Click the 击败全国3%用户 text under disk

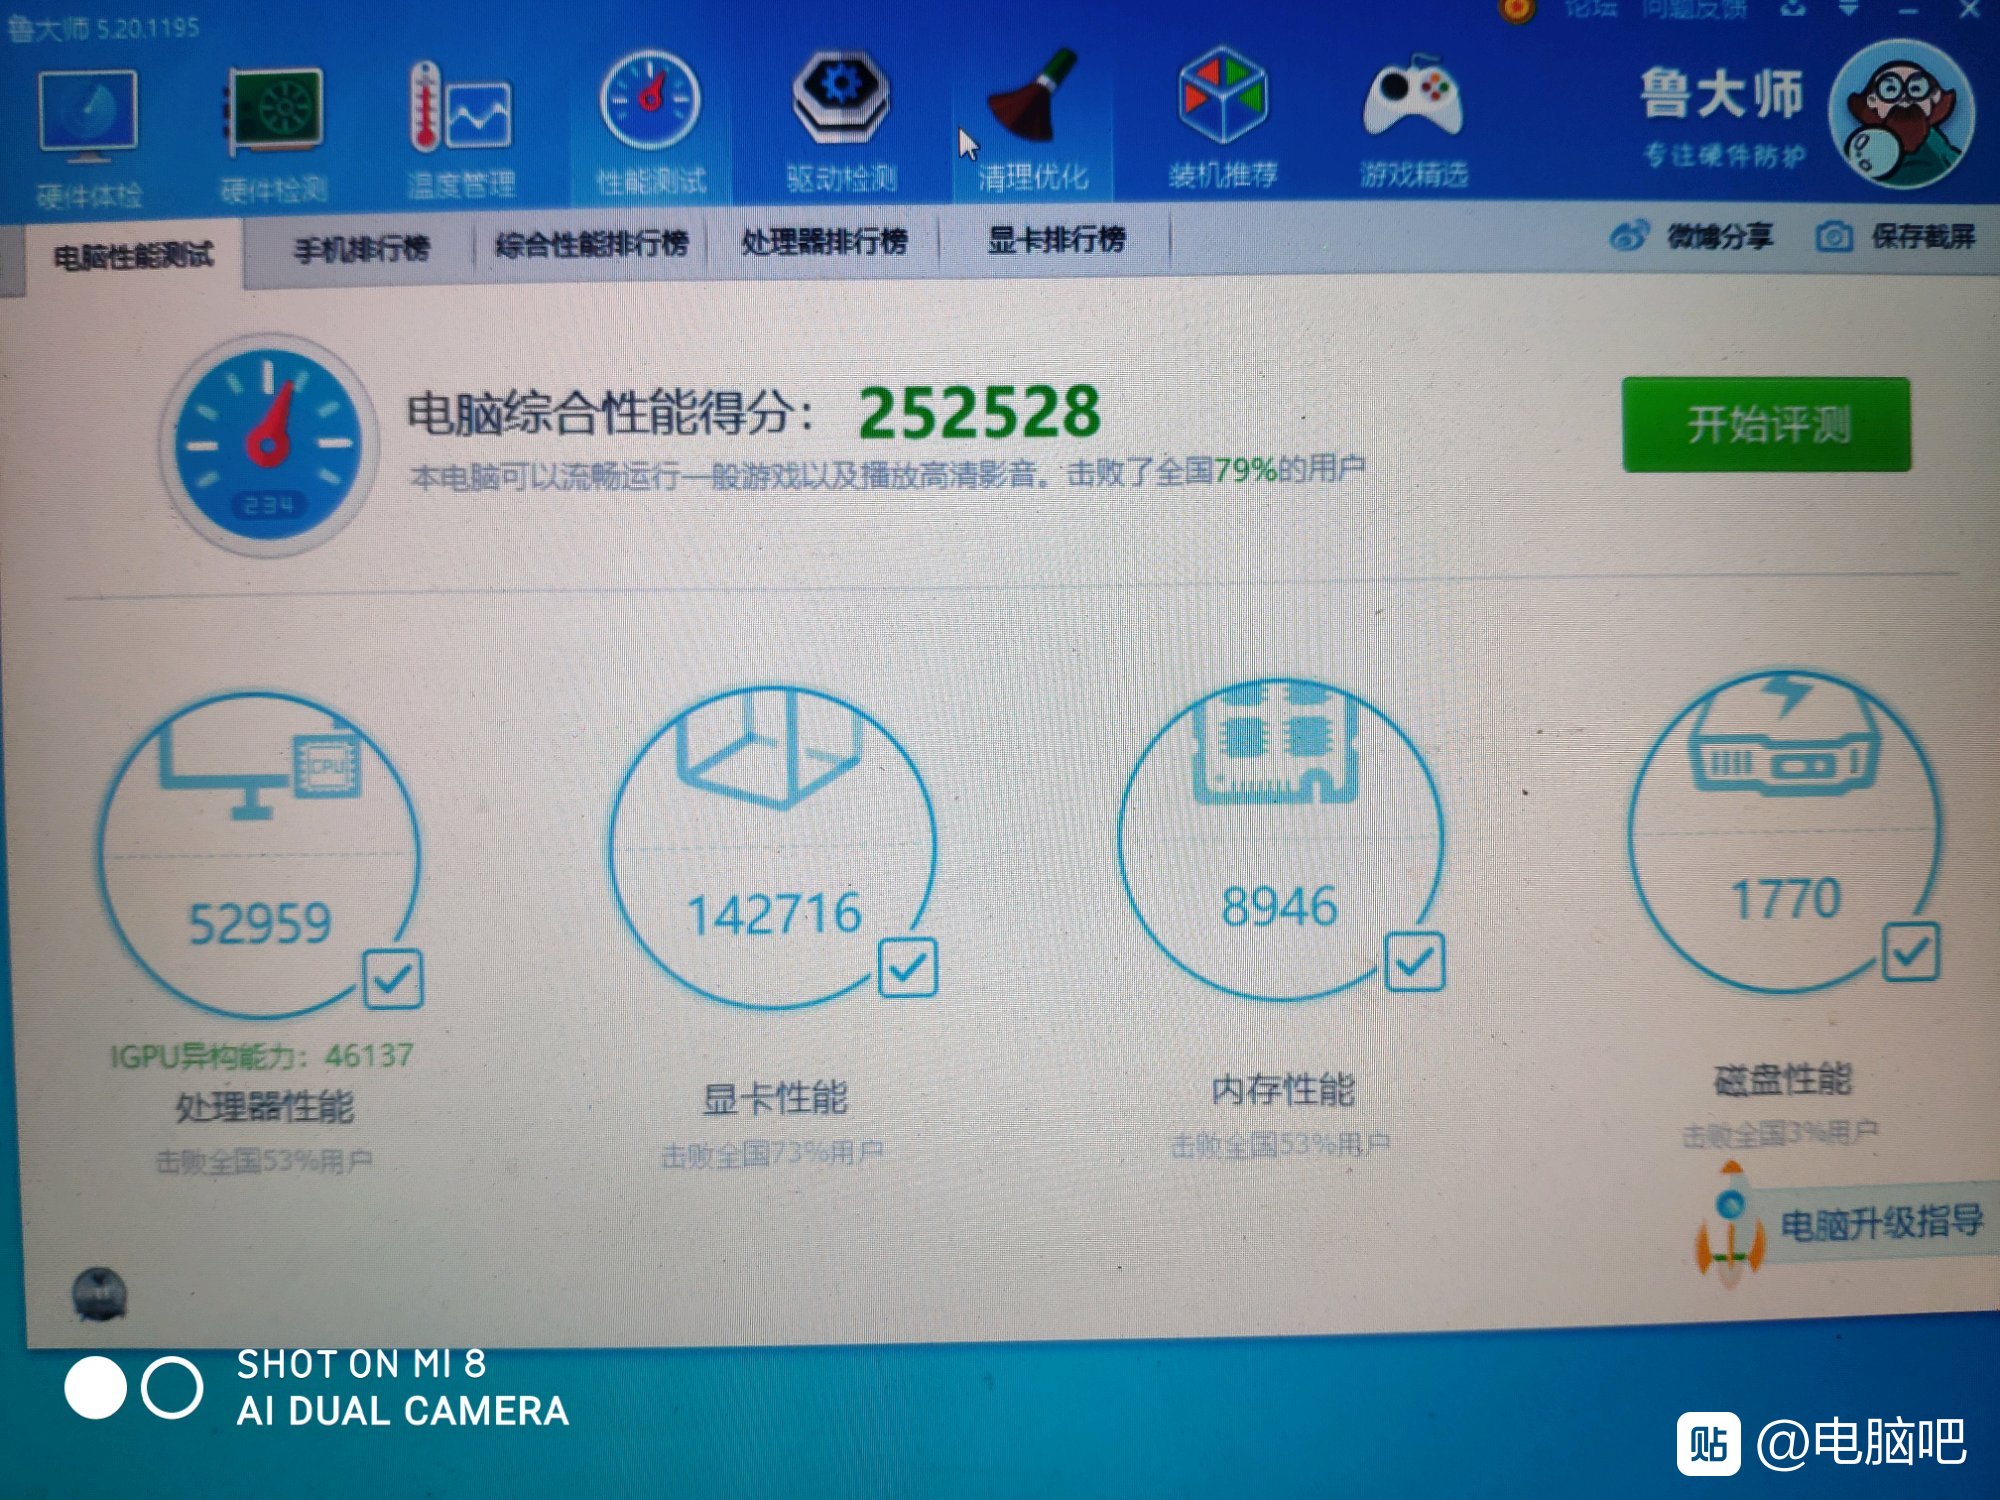pos(1780,1133)
